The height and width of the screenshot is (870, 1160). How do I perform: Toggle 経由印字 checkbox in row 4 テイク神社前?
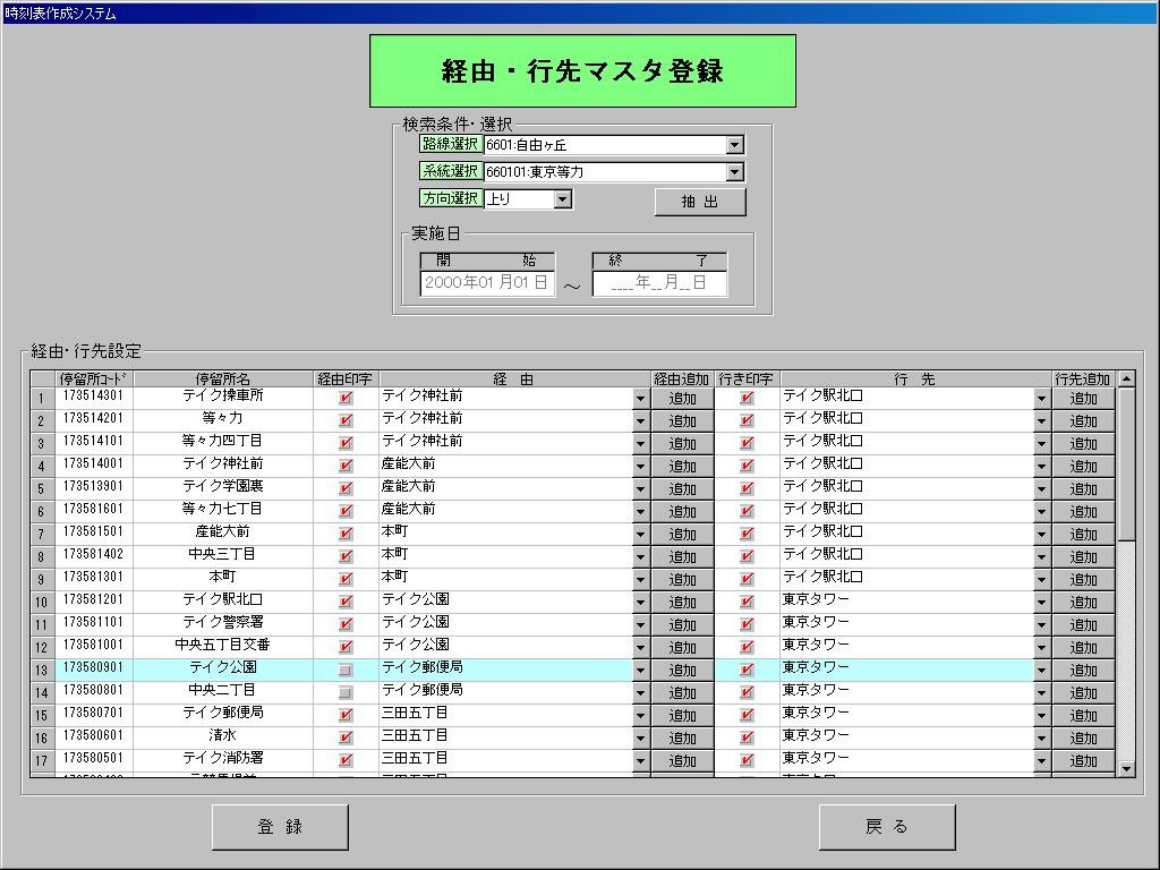(345, 466)
